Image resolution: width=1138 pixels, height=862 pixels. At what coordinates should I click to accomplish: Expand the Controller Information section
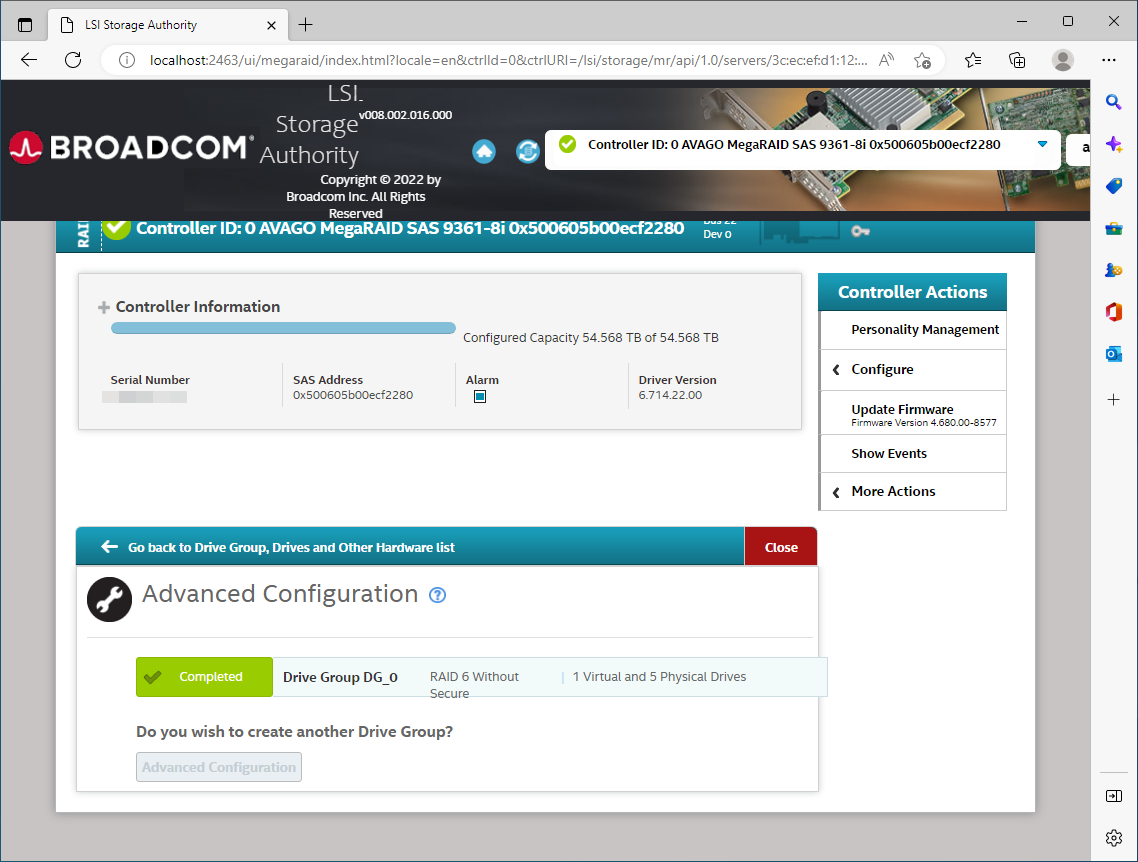click(x=104, y=308)
